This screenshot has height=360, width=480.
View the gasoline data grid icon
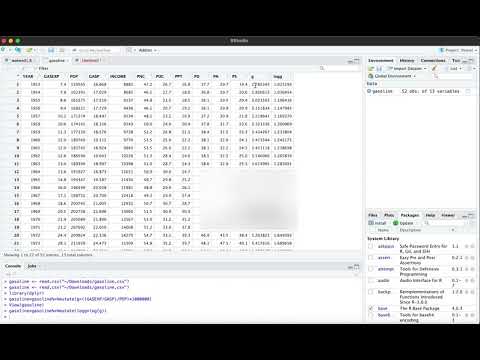[468, 91]
